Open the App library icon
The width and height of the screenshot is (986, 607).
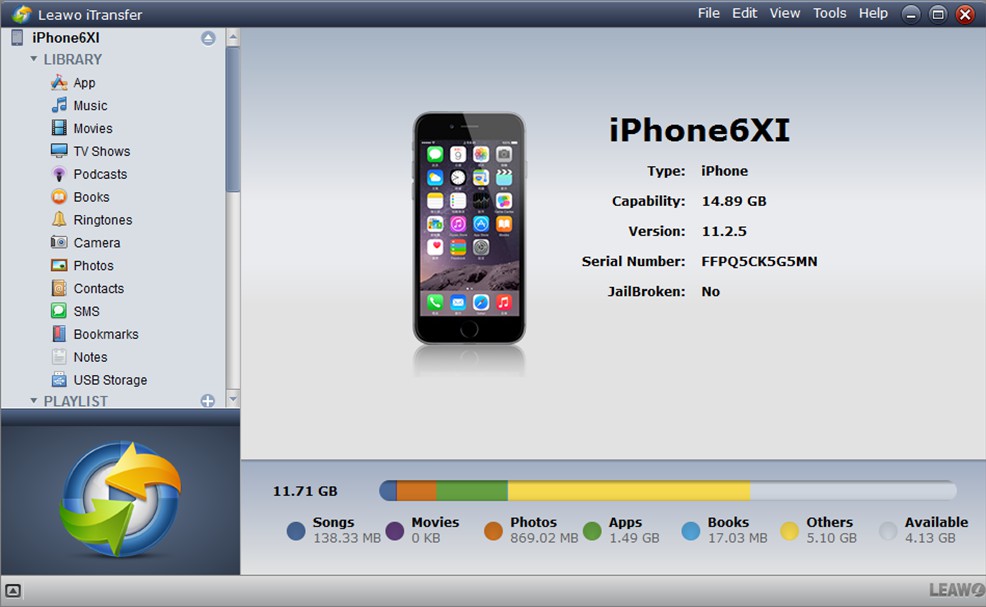[59, 82]
